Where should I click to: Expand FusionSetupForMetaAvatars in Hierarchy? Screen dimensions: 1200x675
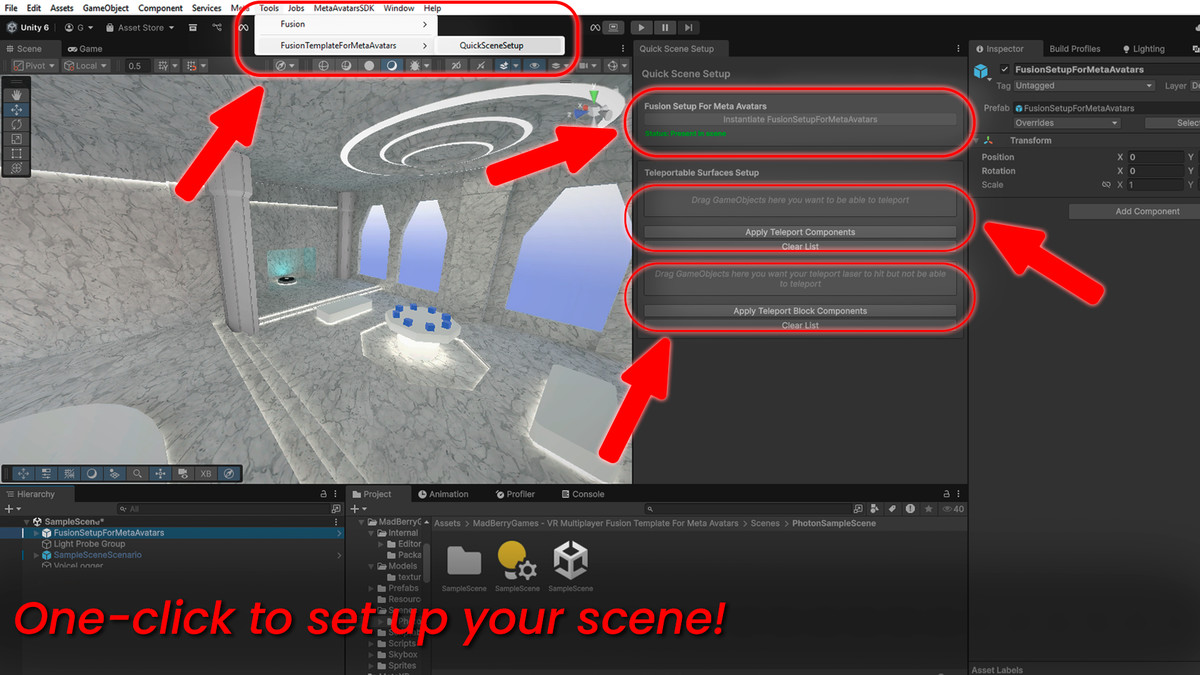coord(36,533)
